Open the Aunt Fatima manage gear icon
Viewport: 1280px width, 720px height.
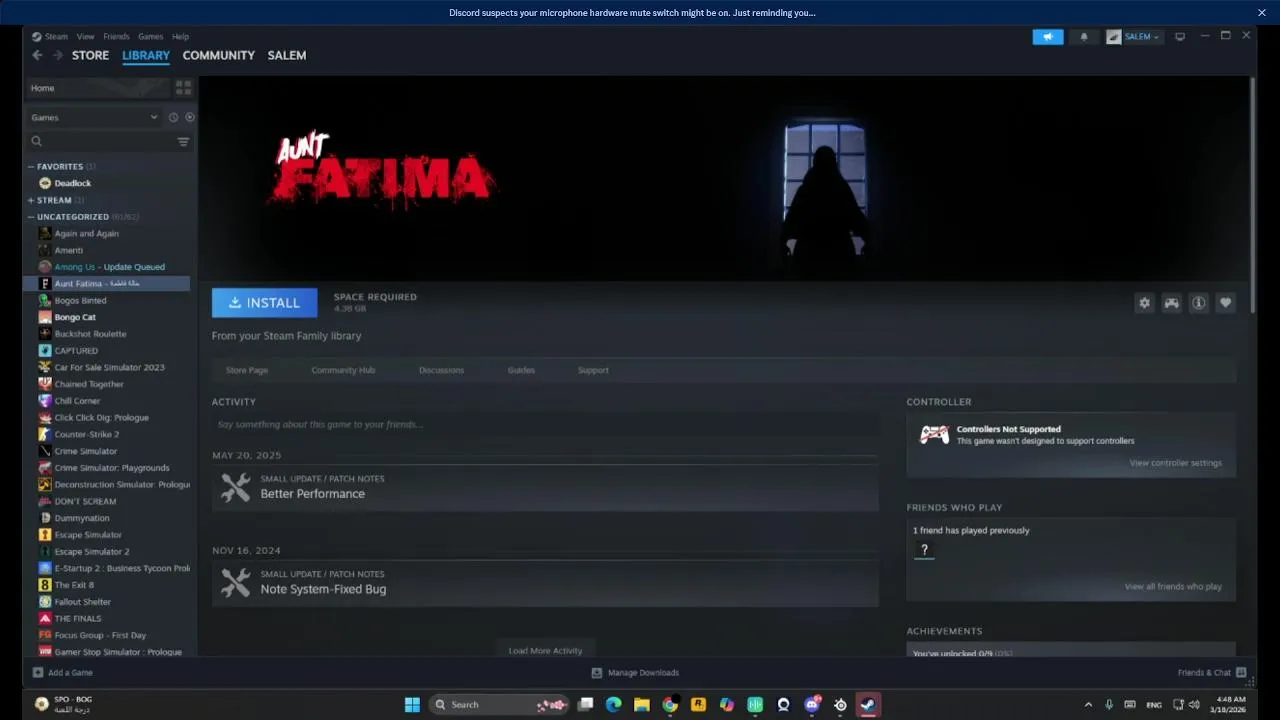point(1144,303)
